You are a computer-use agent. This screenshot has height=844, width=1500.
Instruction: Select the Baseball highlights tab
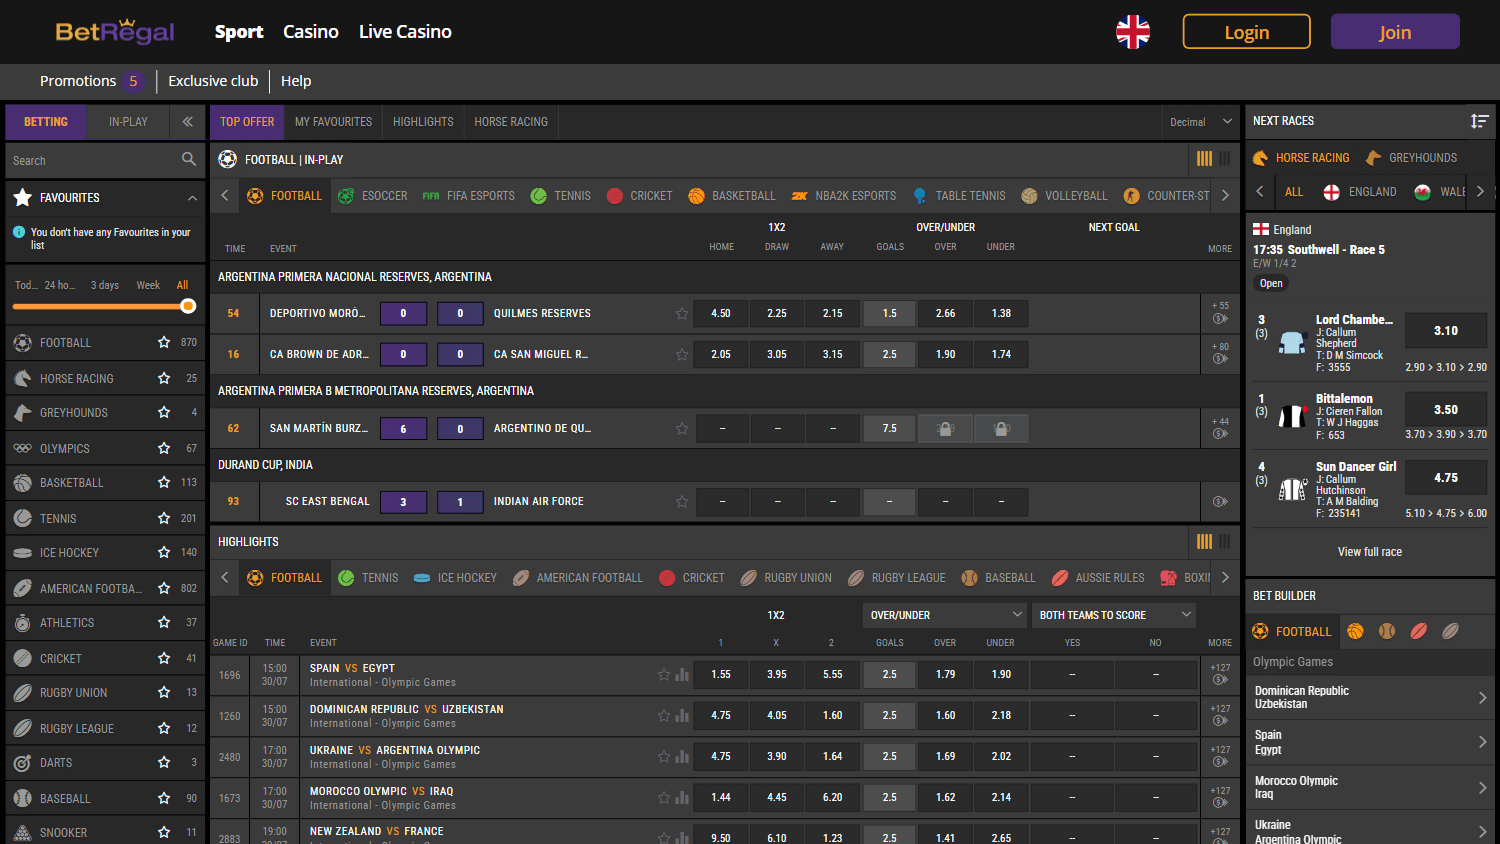pos(998,578)
